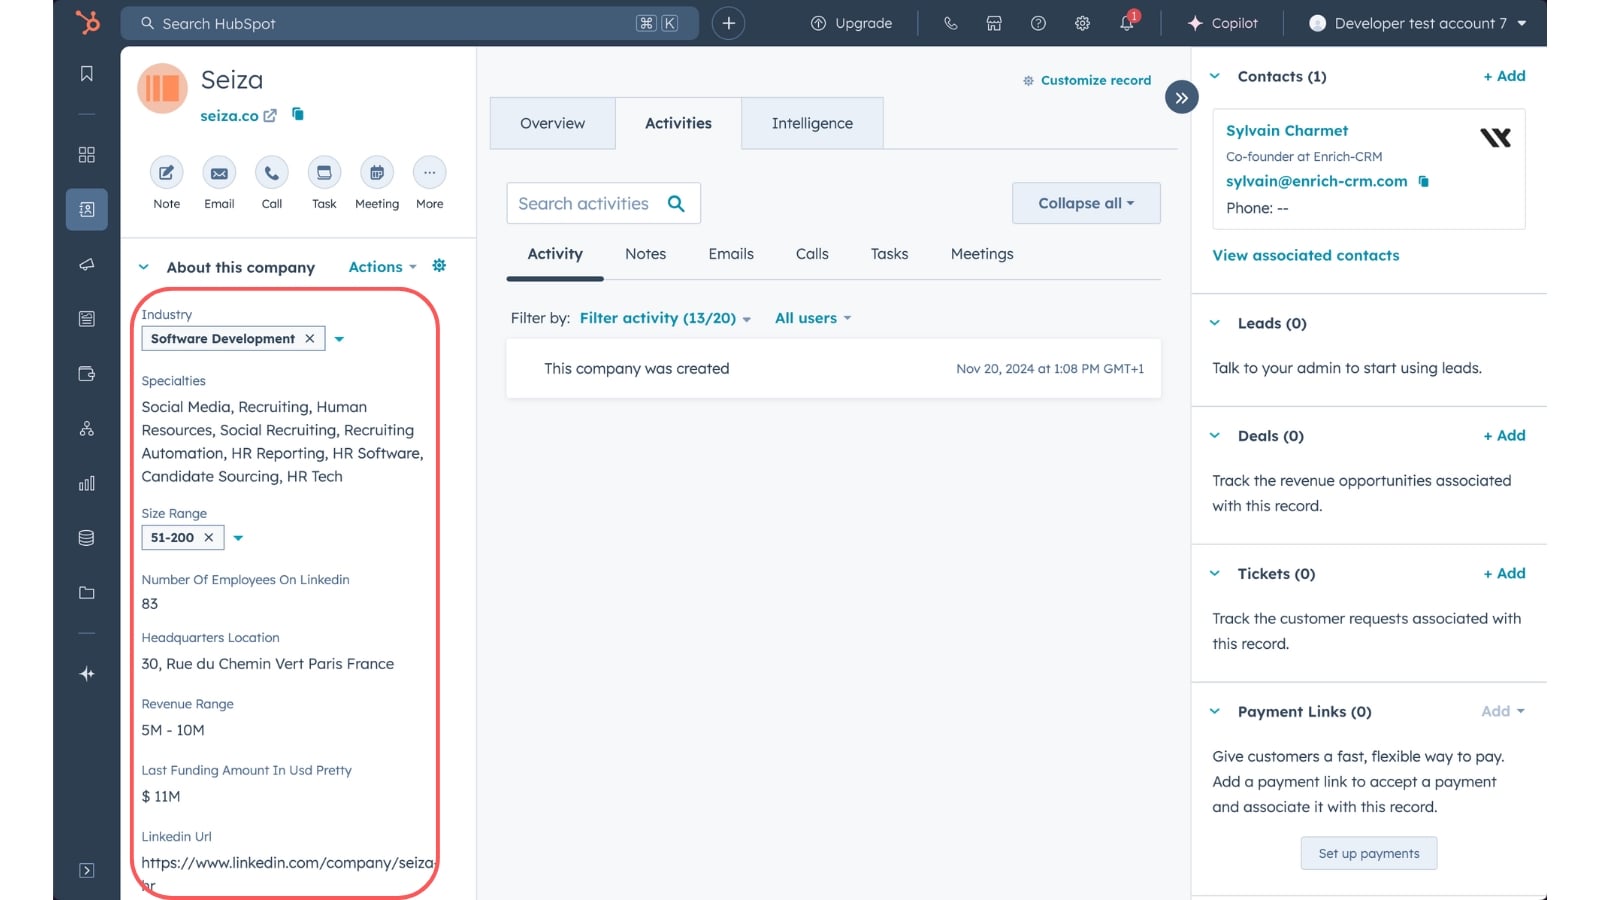The height and width of the screenshot is (900, 1600).
Task: Open the Note action icon
Action: tap(166, 173)
